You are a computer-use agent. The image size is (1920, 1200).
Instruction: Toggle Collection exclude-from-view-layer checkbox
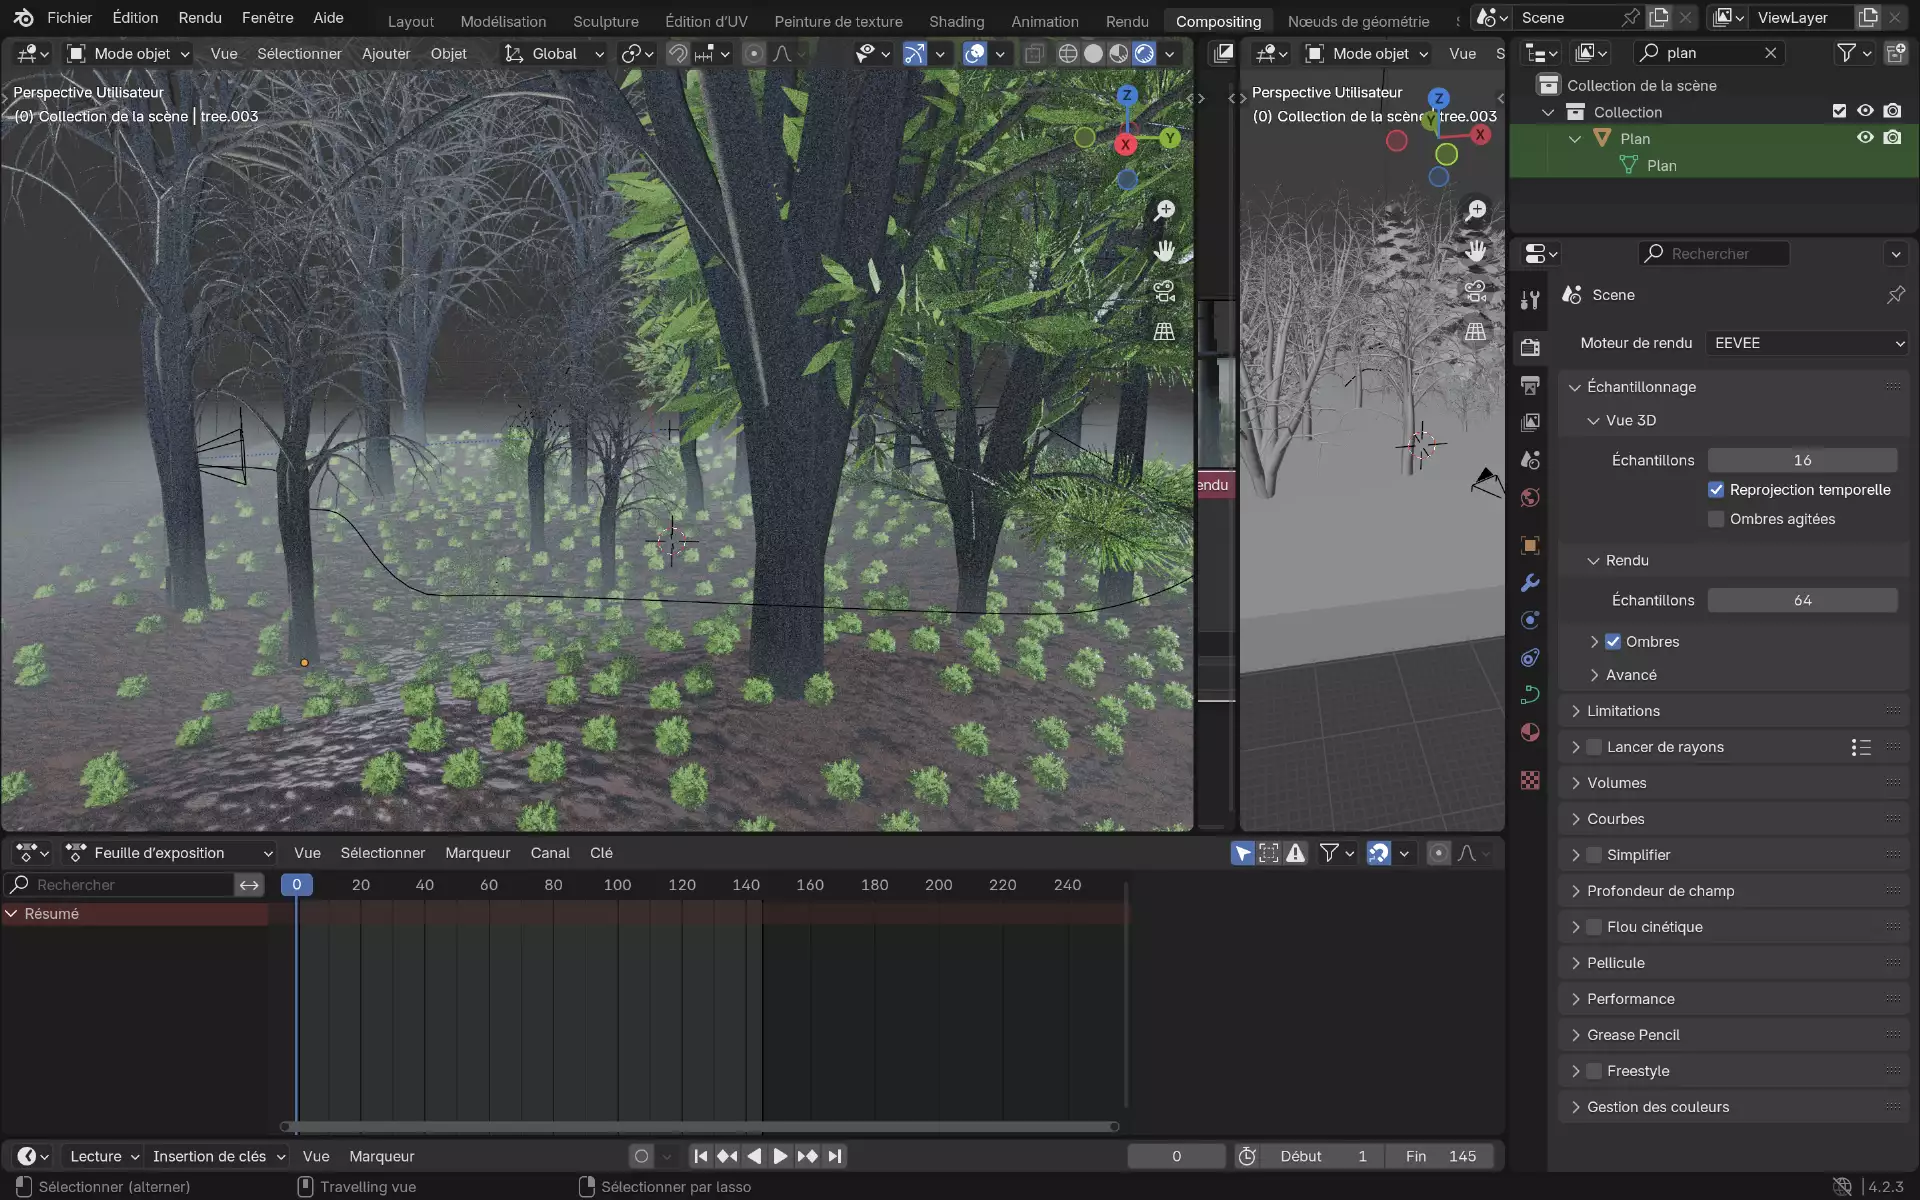point(1839,111)
